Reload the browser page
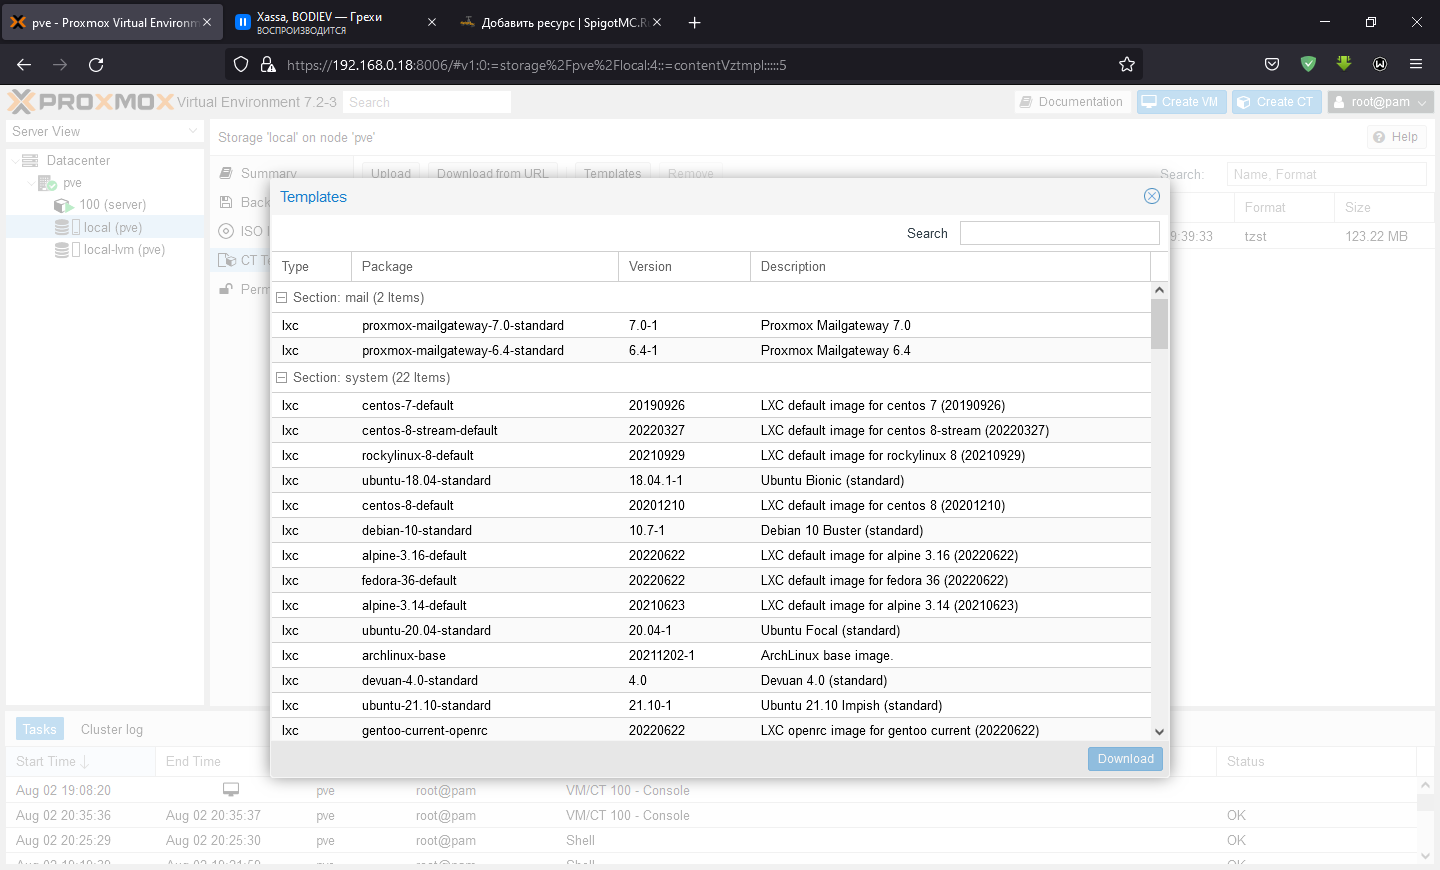 point(96,64)
